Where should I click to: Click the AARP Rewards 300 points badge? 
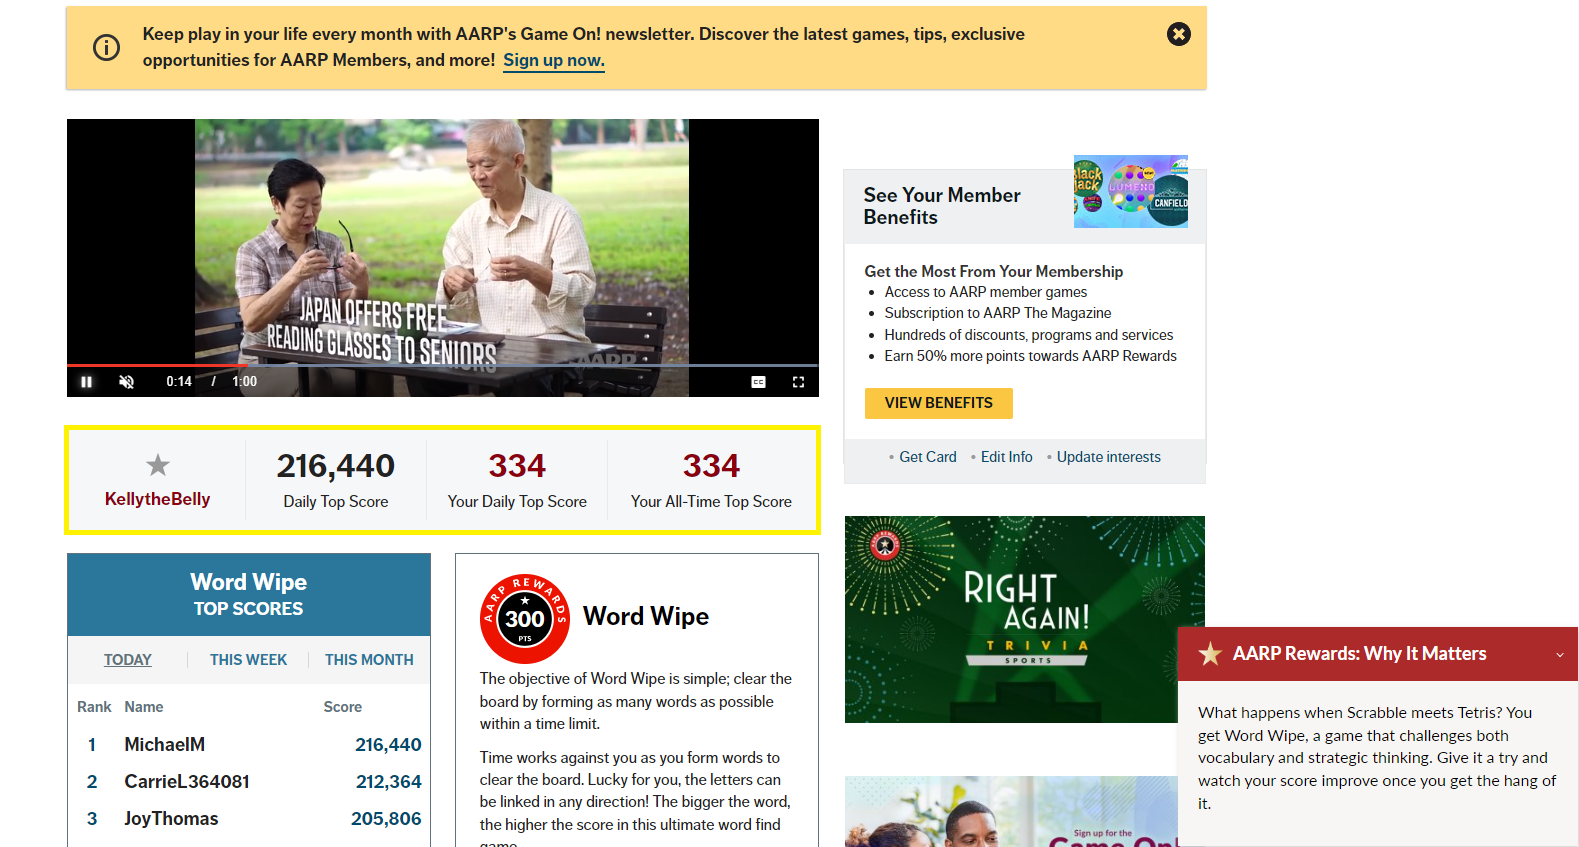tap(525, 618)
